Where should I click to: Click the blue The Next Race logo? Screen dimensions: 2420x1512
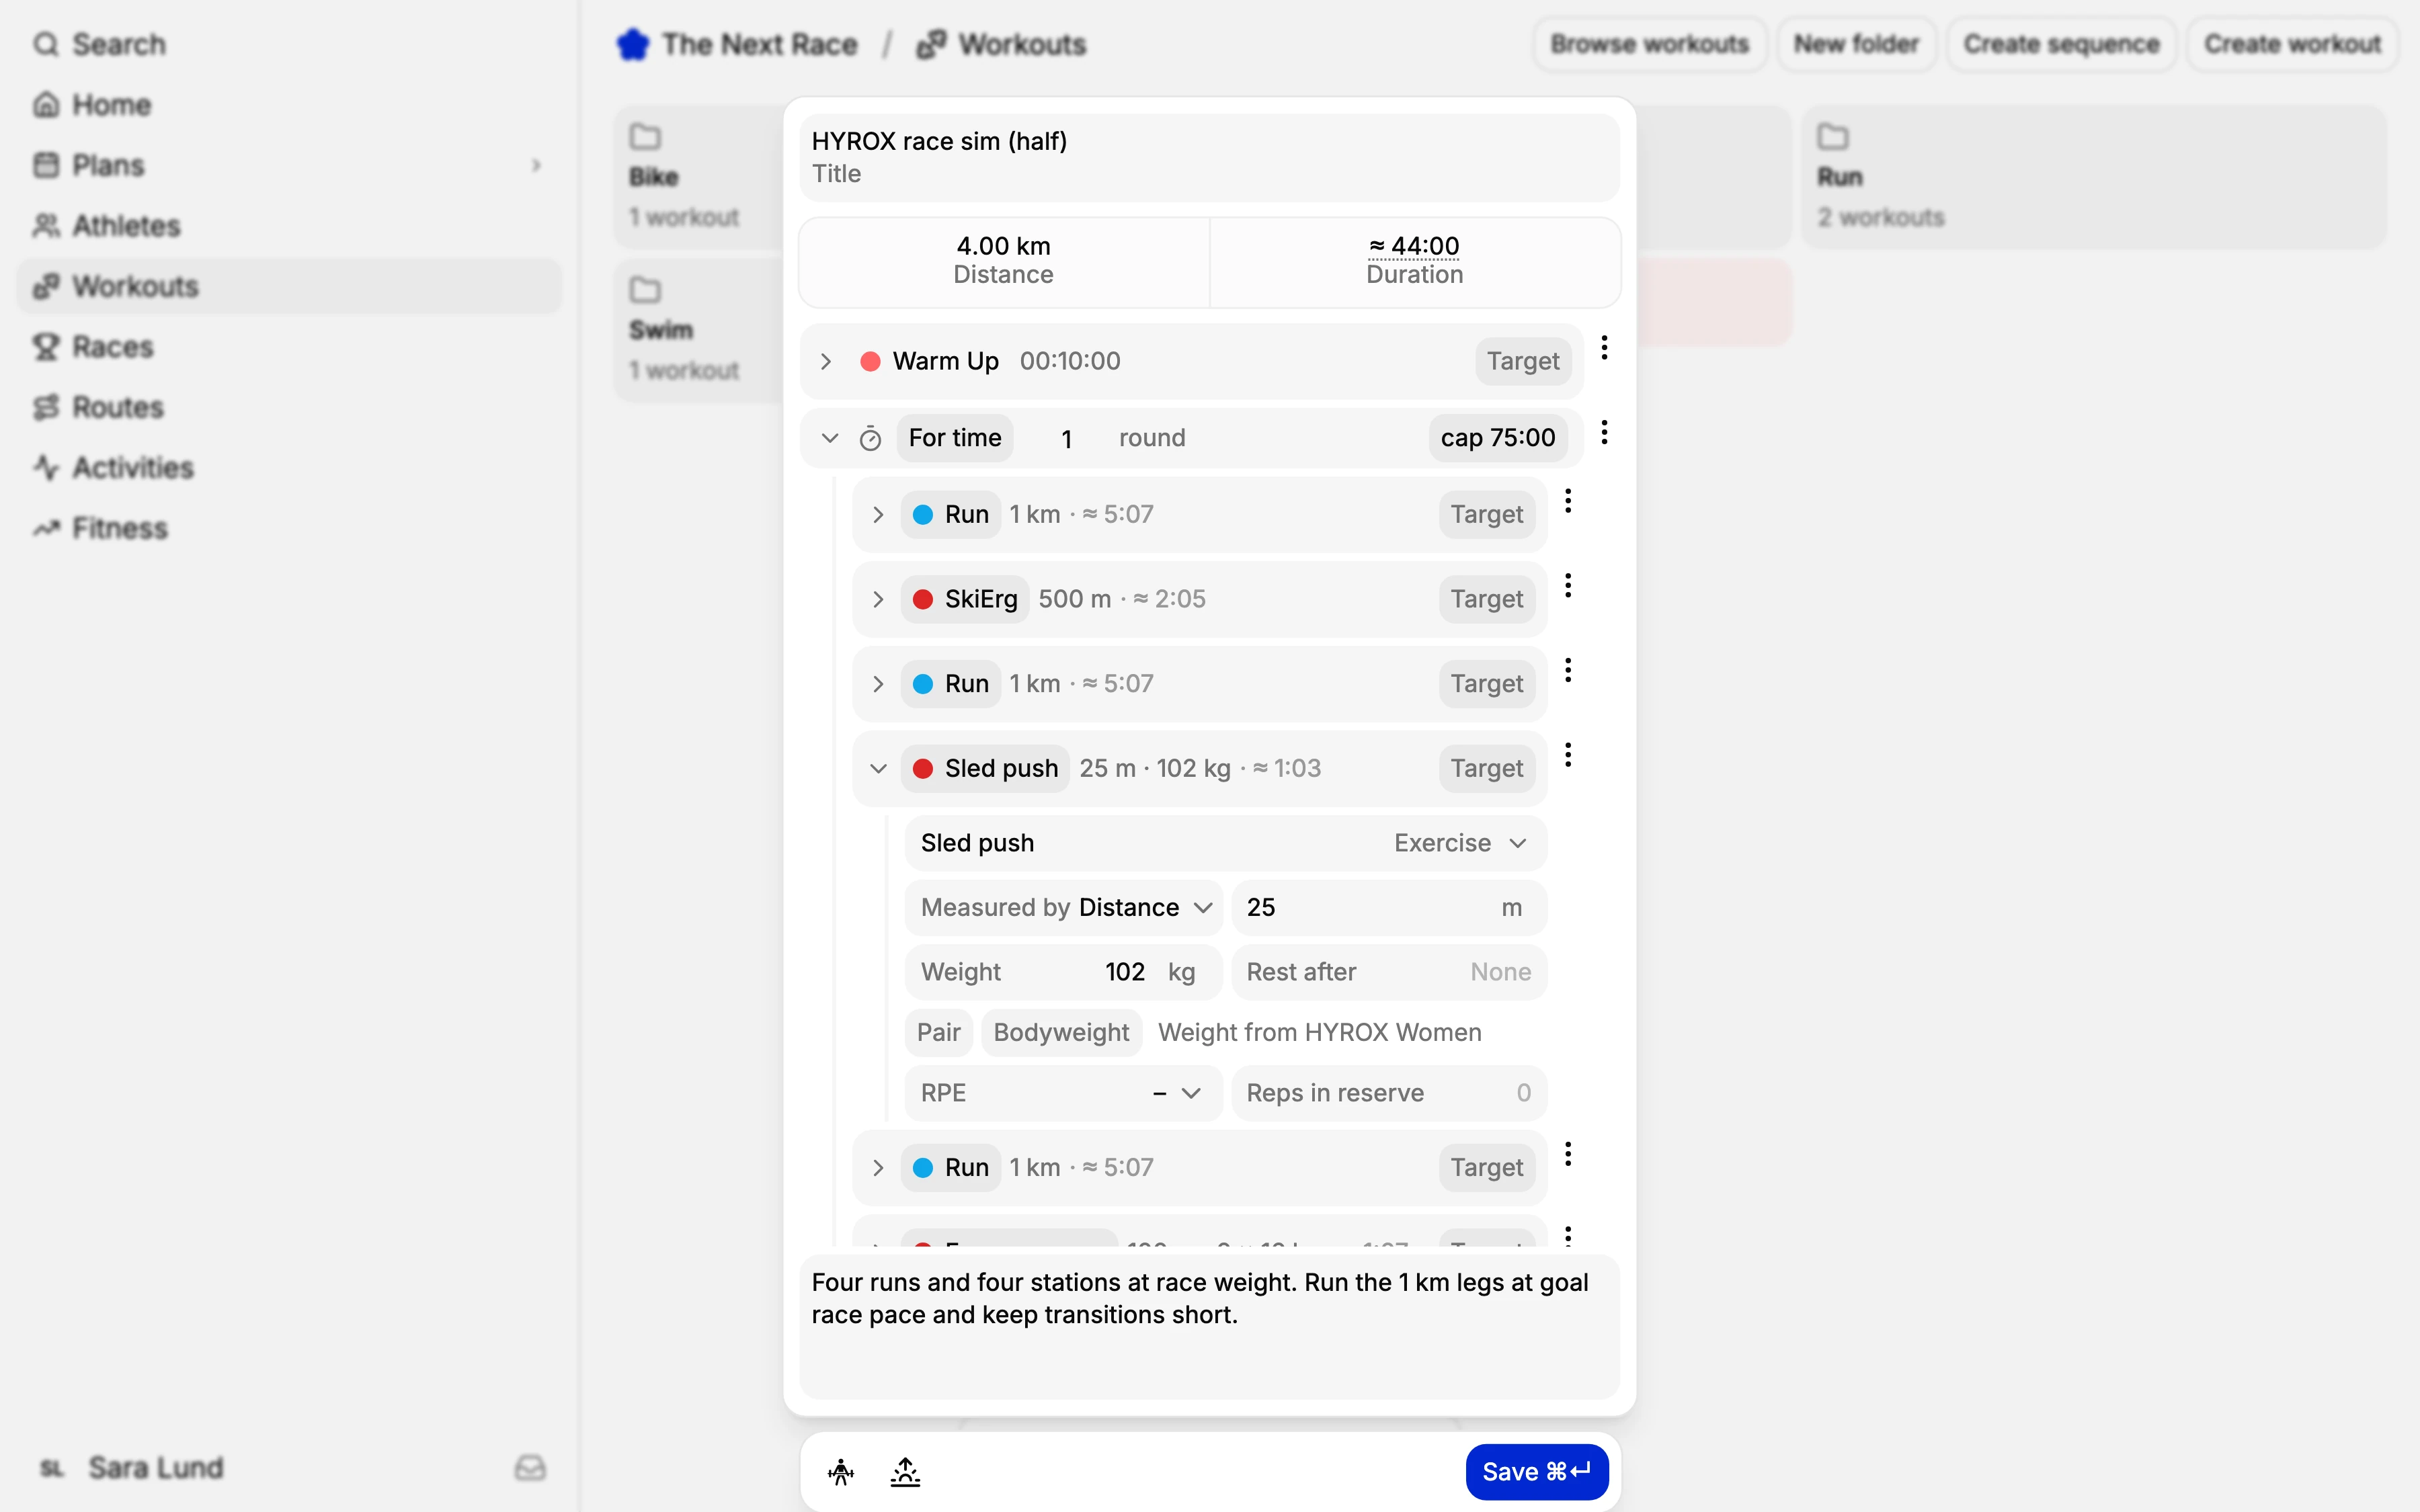tap(632, 44)
